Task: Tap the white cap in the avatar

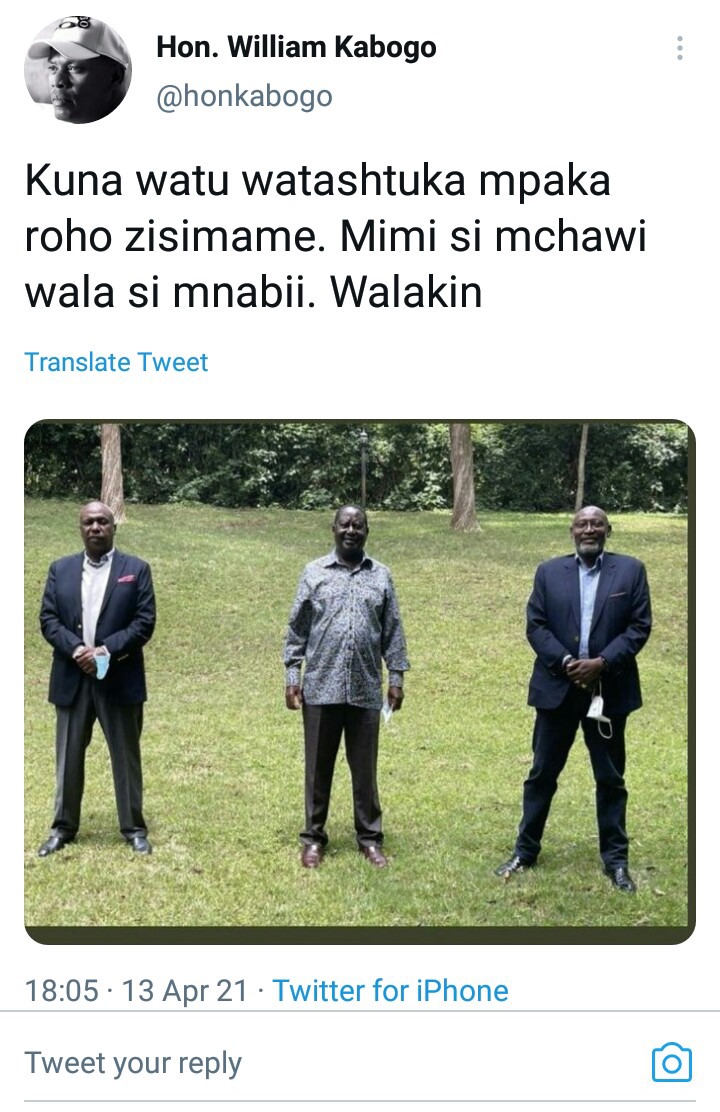Action: pos(78,44)
